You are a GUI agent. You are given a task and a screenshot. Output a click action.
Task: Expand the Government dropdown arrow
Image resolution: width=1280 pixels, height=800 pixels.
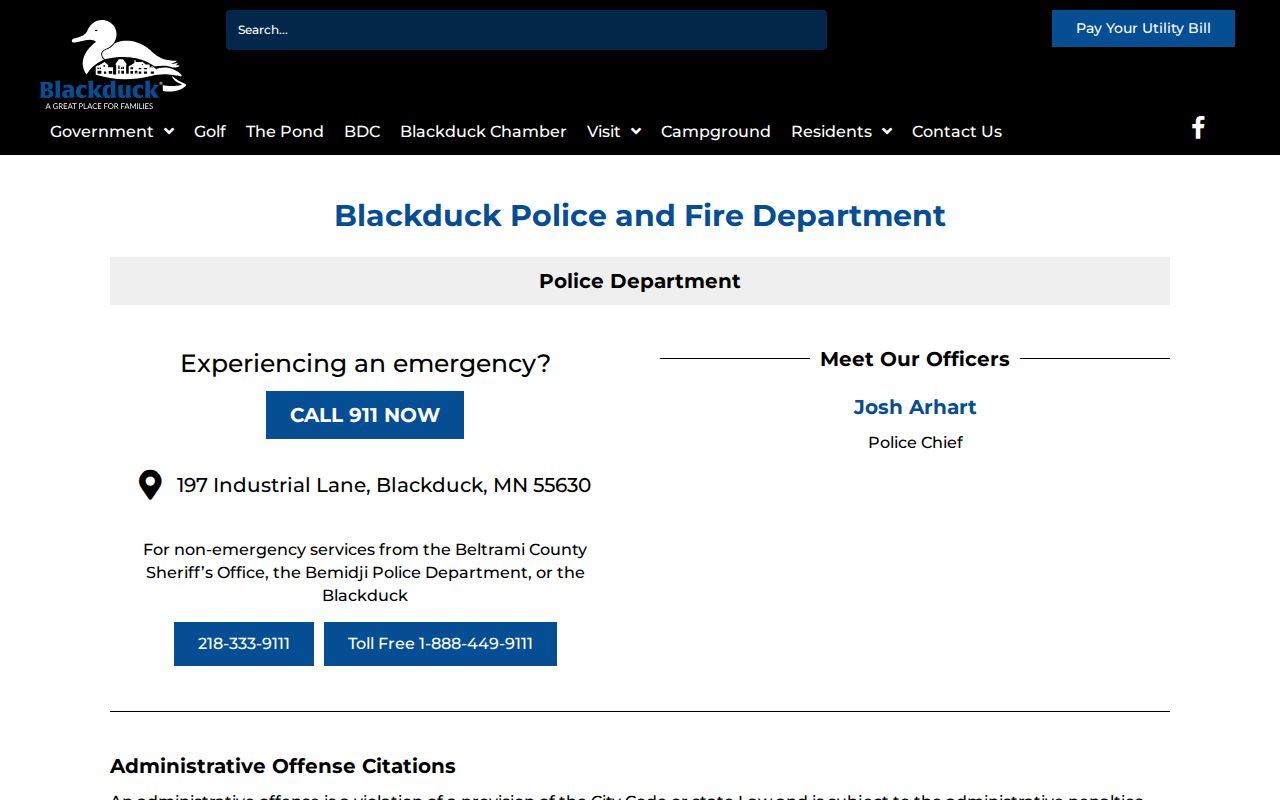(x=169, y=131)
